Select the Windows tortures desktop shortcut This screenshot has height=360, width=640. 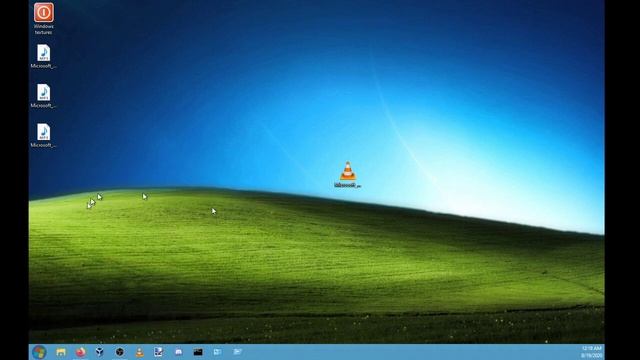click(44, 18)
